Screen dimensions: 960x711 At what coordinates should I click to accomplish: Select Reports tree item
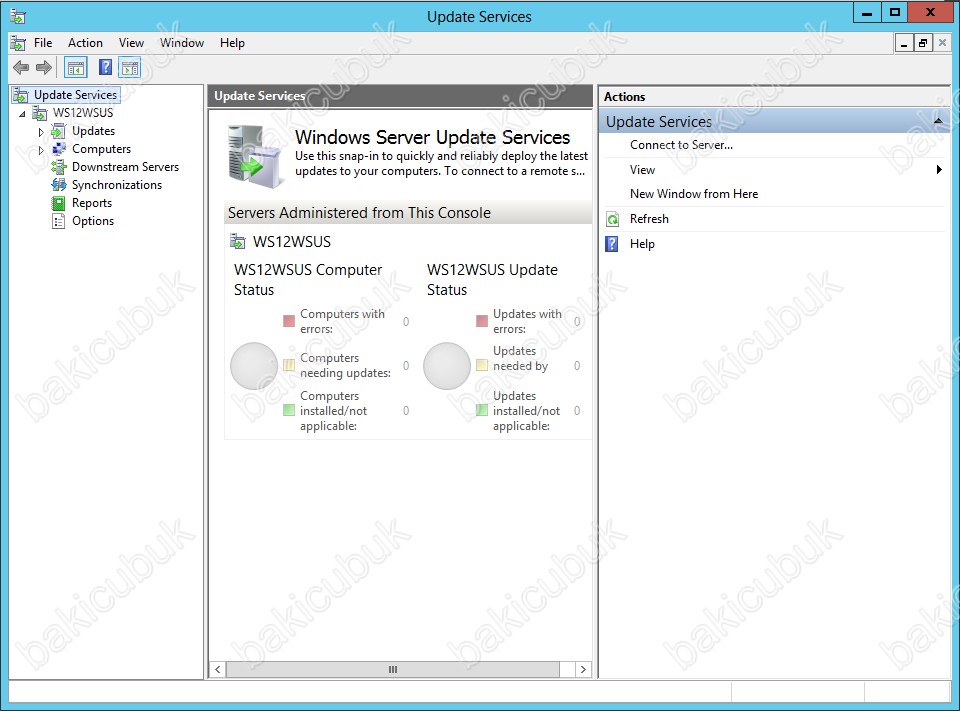coord(92,203)
